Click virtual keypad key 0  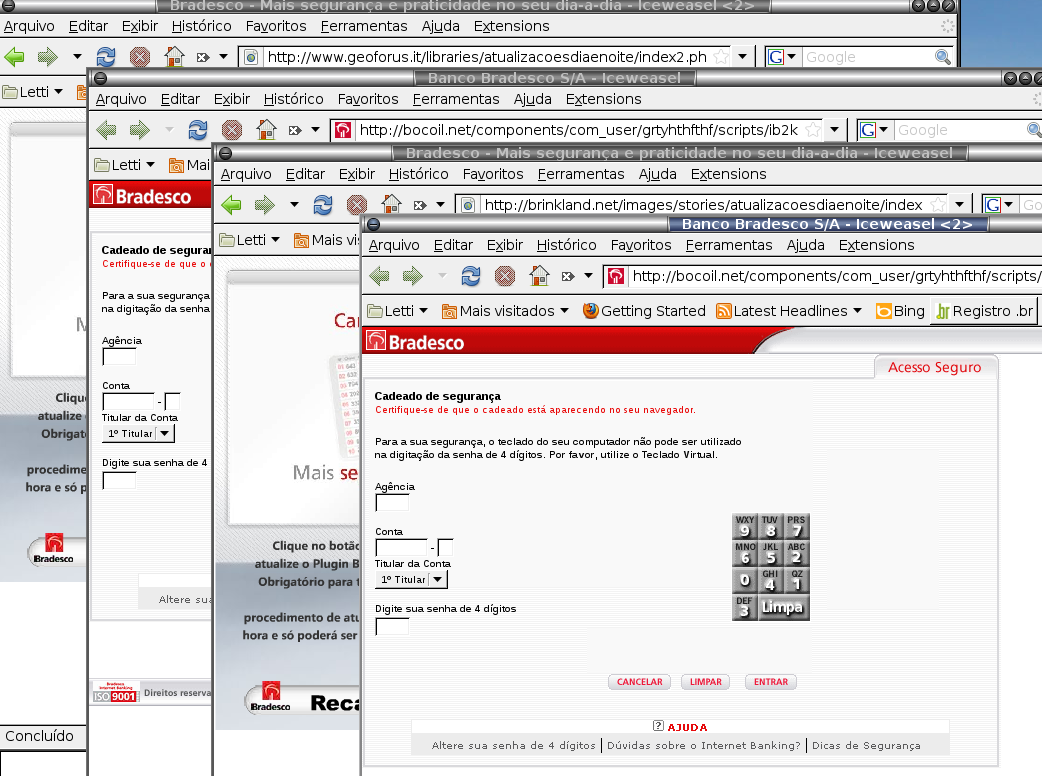745,581
